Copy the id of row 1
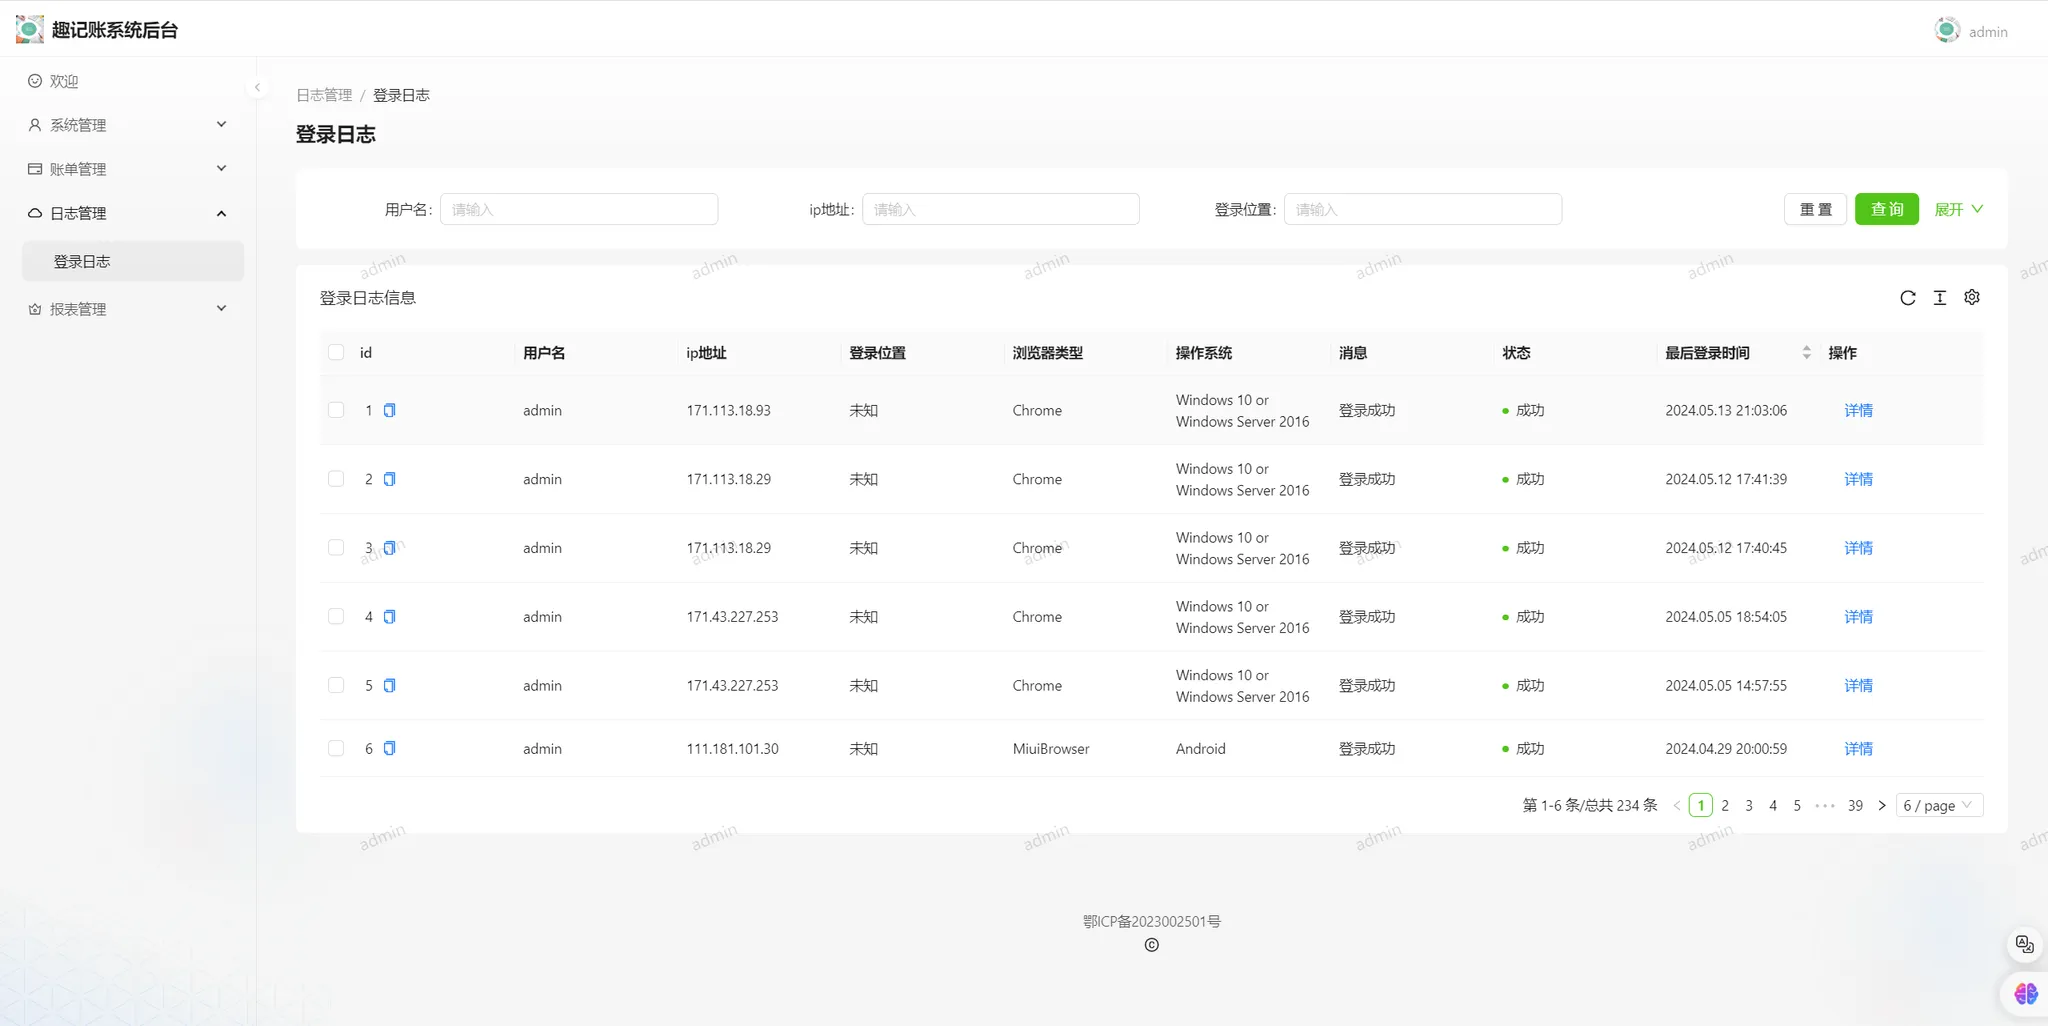The width and height of the screenshot is (2048, 1026). click(x=390, y=410)
